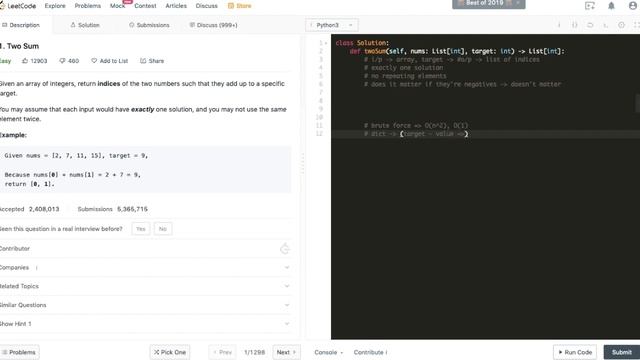Click the Companies lock icon
Screen dimensions: 640x360
[x=36, y=268]
